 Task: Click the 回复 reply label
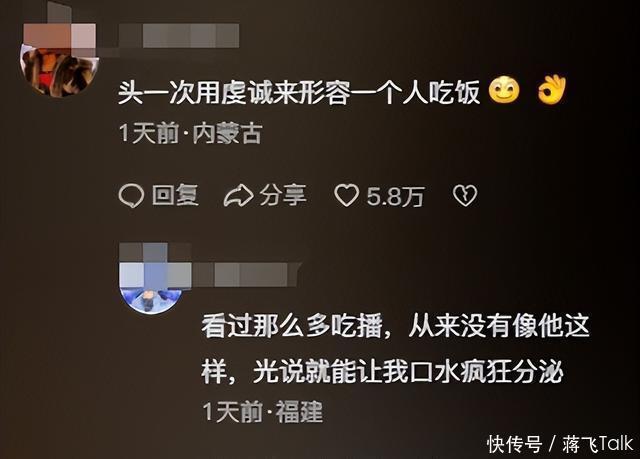176,195
